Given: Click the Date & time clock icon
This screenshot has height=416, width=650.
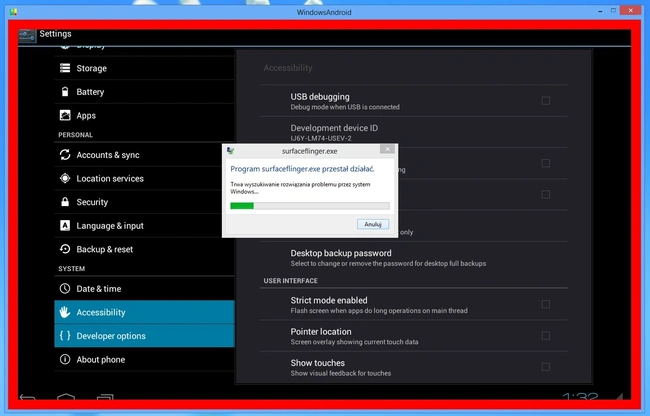Looking at the screenshot, I should click(65, 288).
